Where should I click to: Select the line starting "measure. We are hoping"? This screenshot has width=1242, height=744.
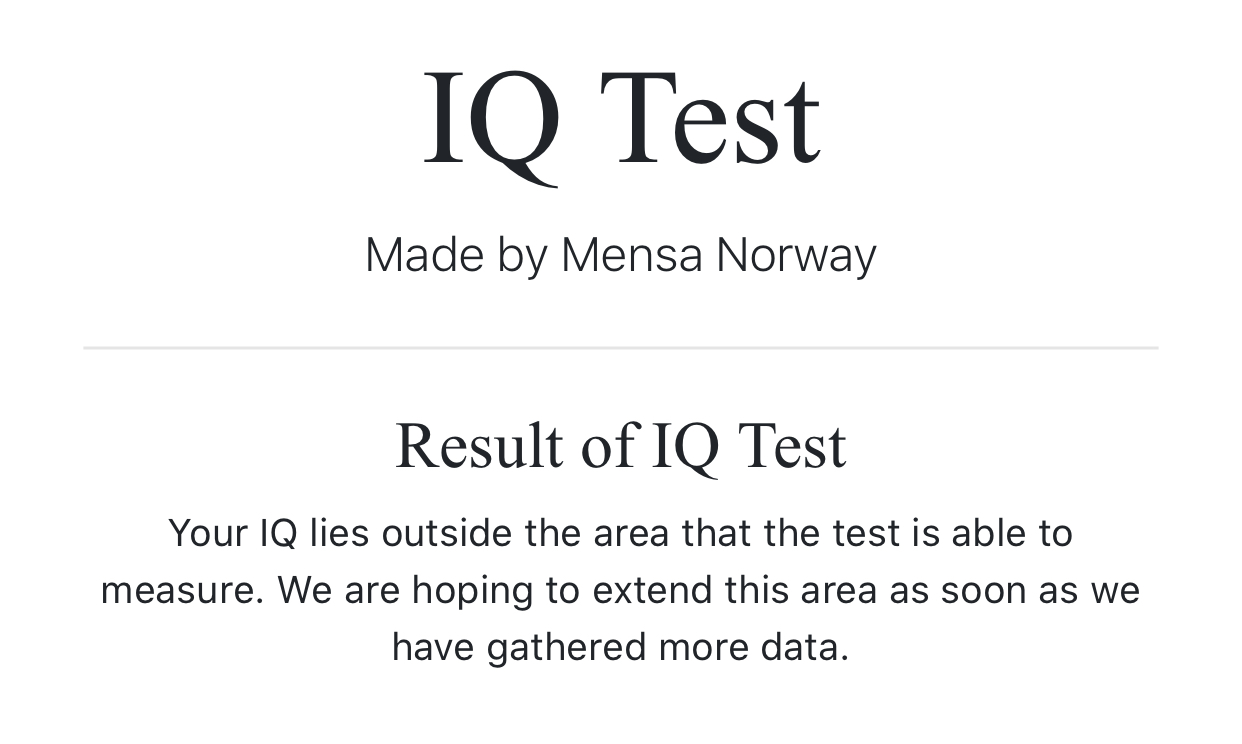click(x=621, y=590)
